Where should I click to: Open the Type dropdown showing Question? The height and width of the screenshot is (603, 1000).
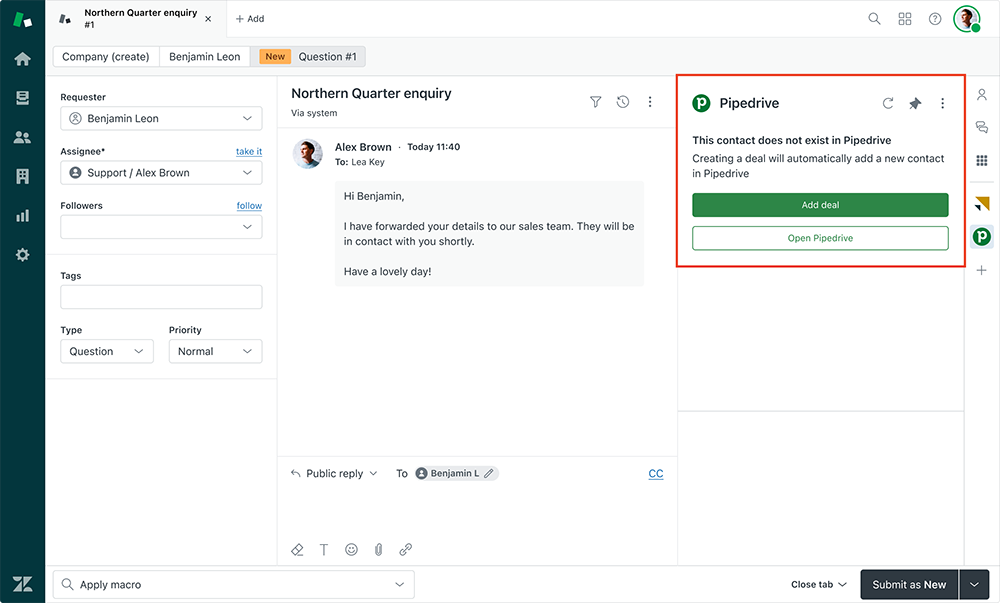tap(107, 351)
